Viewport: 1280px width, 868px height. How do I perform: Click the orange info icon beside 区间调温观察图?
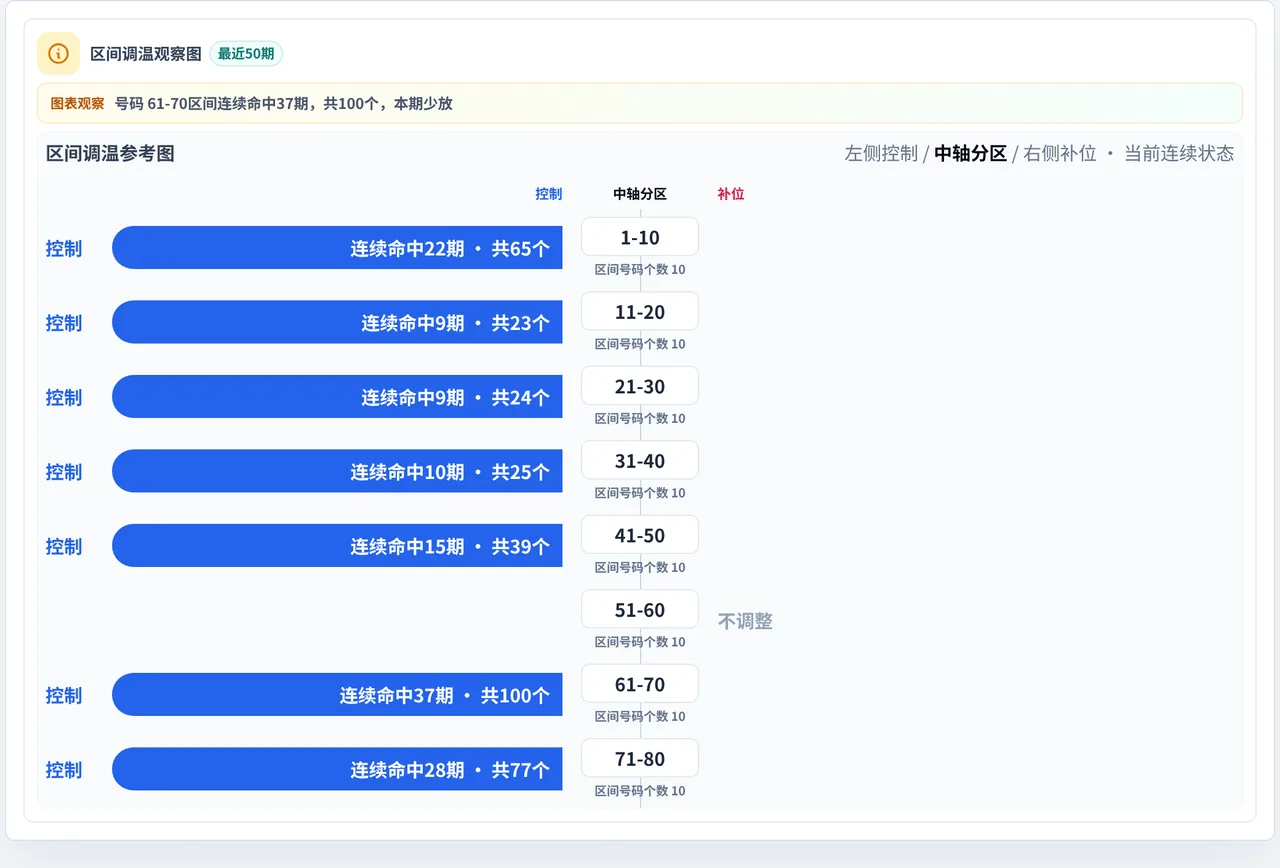[x=58, y=53]
